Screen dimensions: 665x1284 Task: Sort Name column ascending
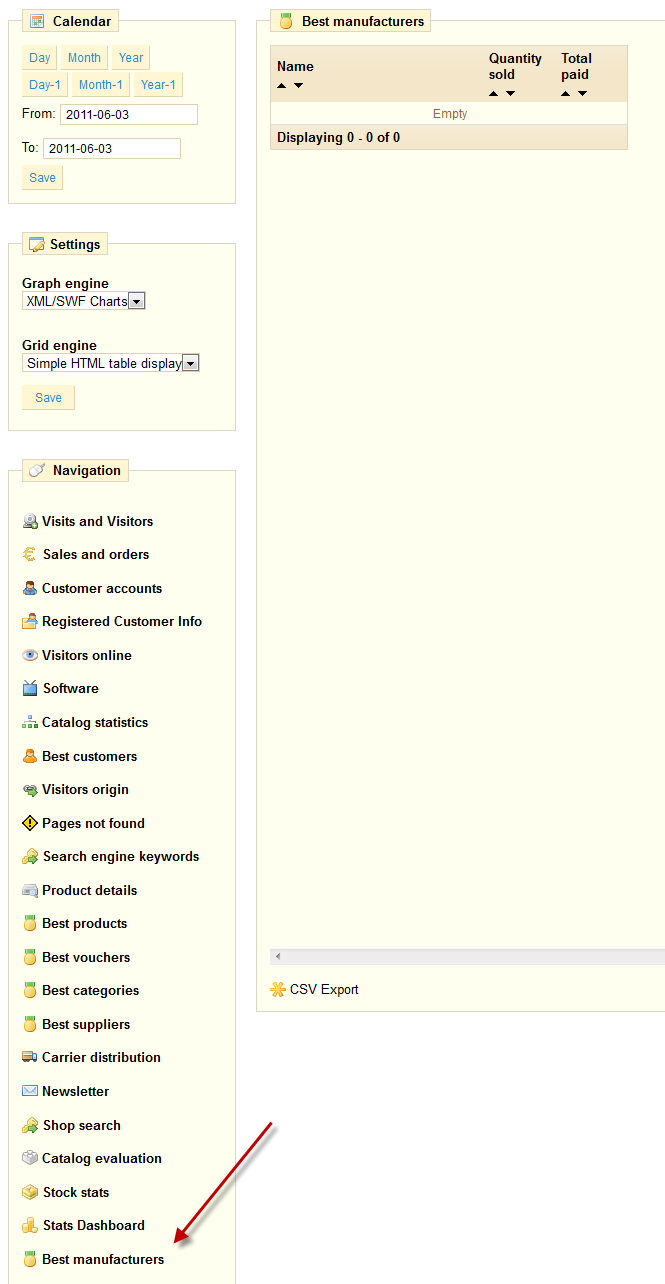tap(282, 86)
